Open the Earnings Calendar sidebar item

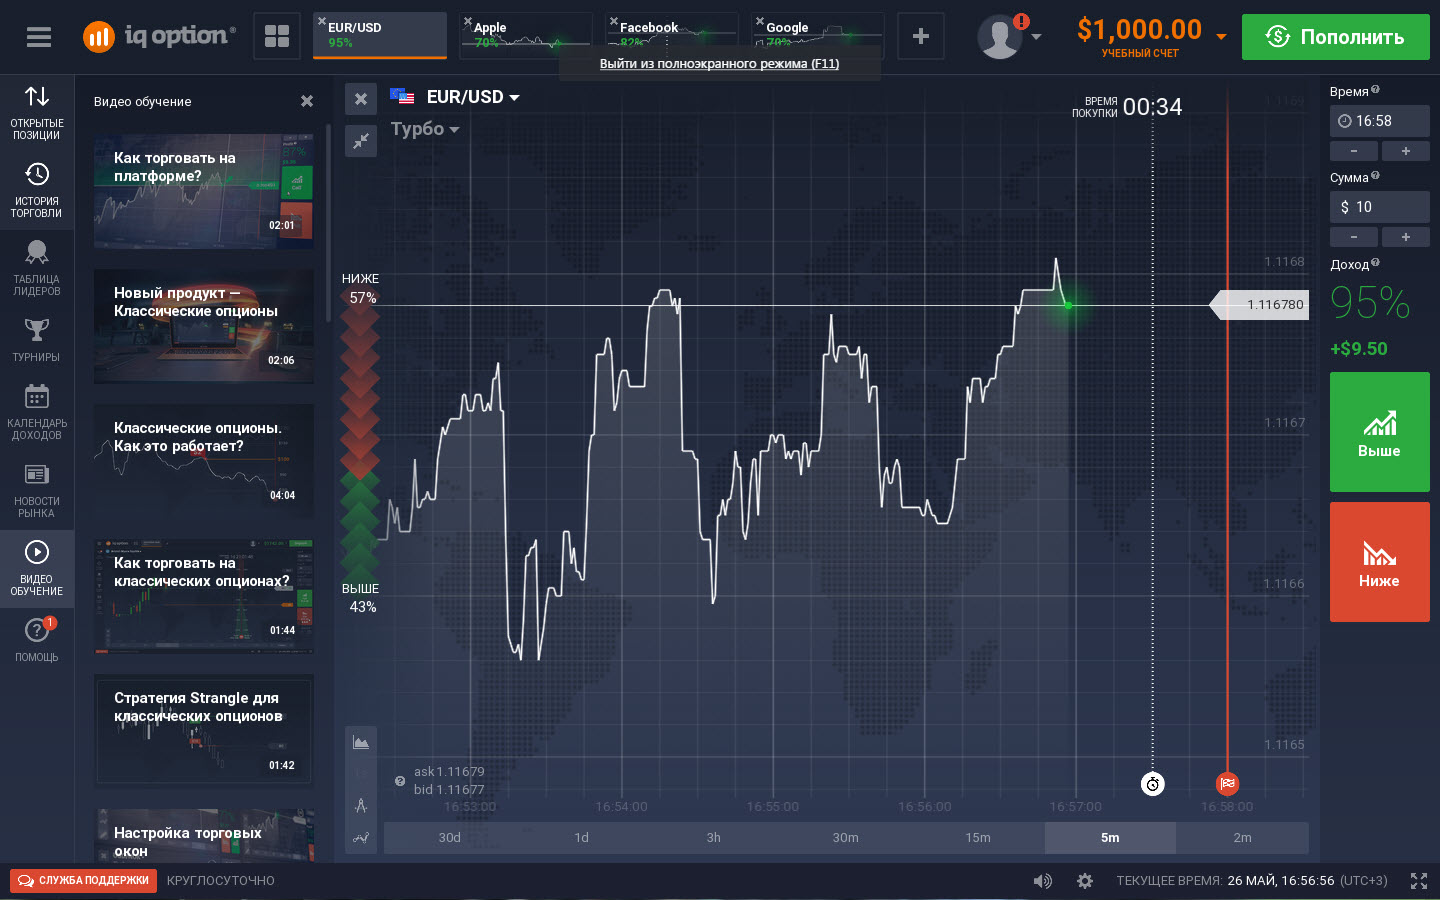(37, 413)
